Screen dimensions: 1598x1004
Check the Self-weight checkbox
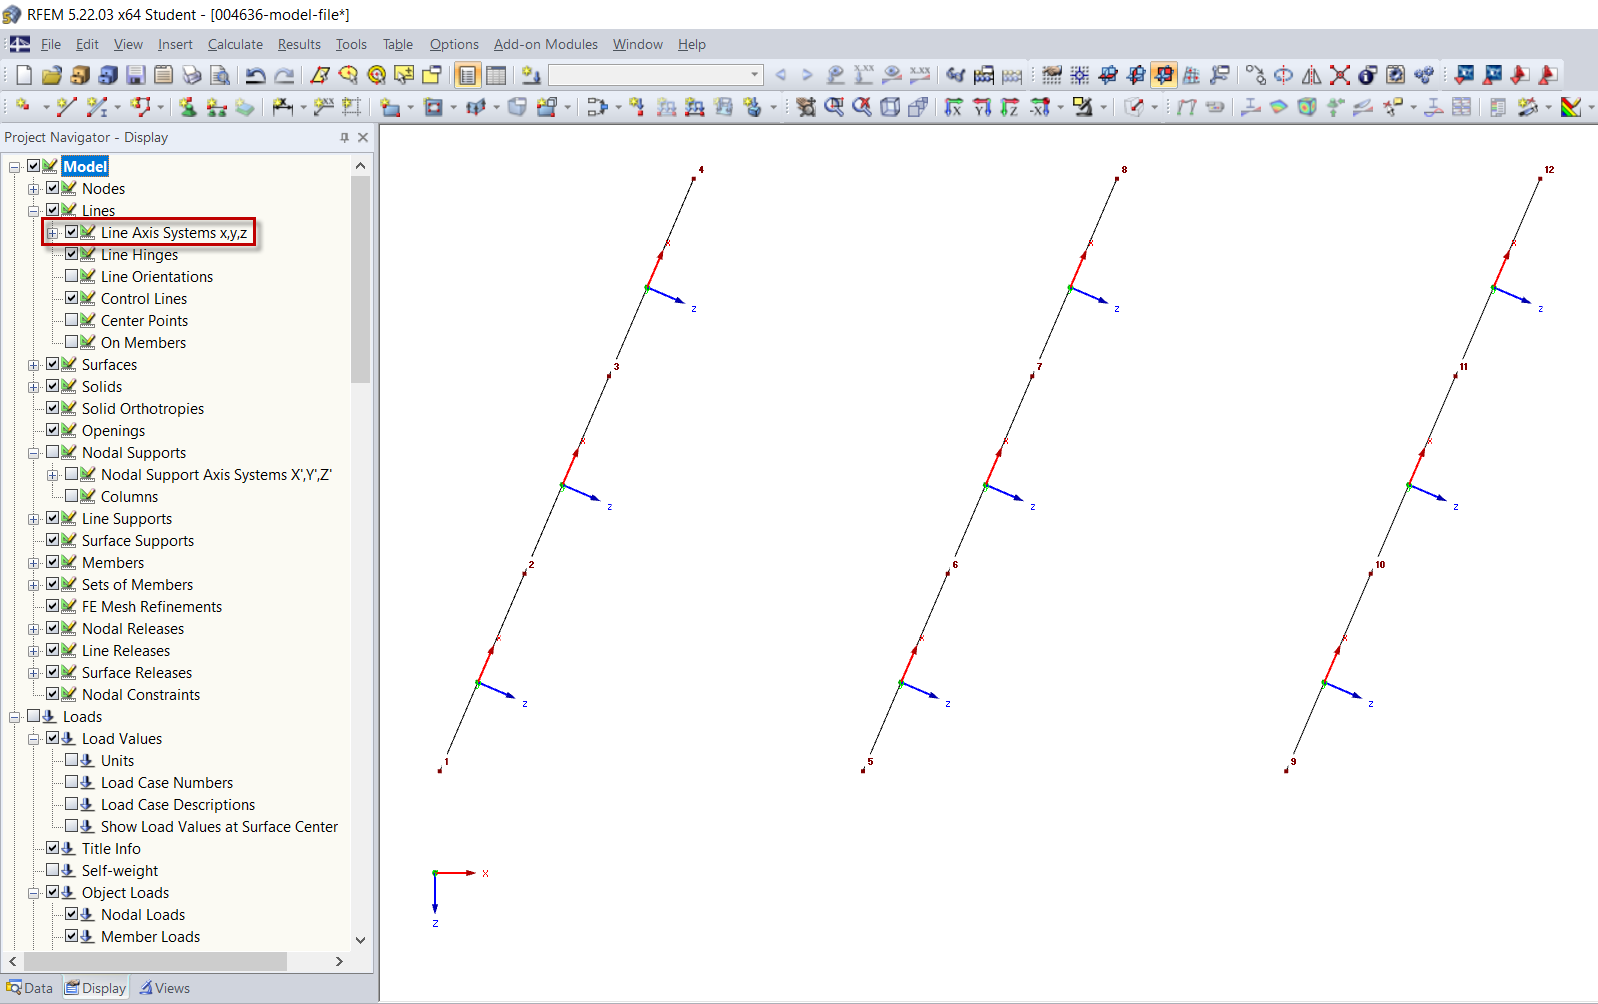pos(53,870)
